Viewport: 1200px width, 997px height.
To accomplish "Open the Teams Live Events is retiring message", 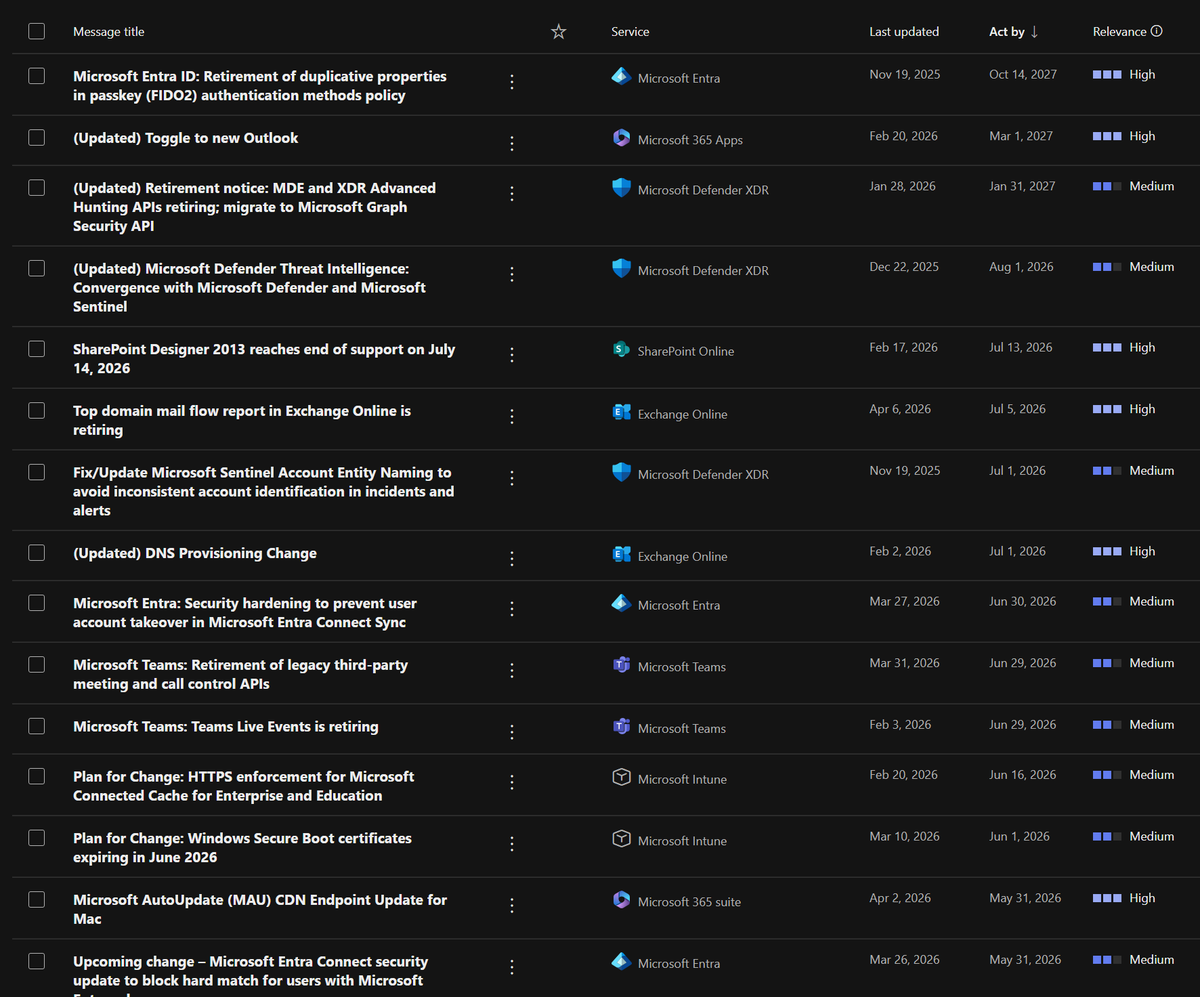I will coord(226,727).
